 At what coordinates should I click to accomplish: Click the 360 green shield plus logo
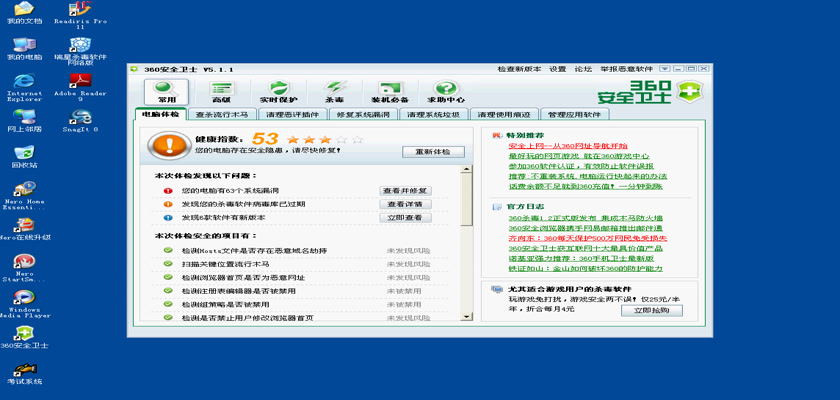click(x=689, y=92)
